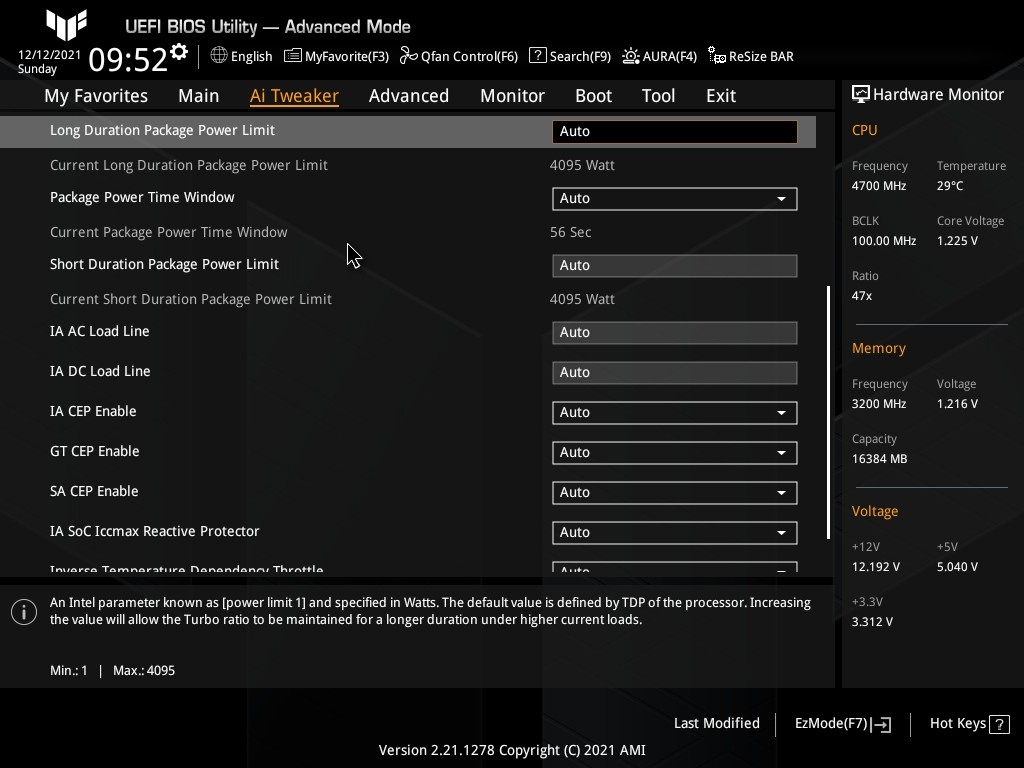The image size is (1024, 768).
Task: Click the TUF logo emblem
Action: pos(67,25)
